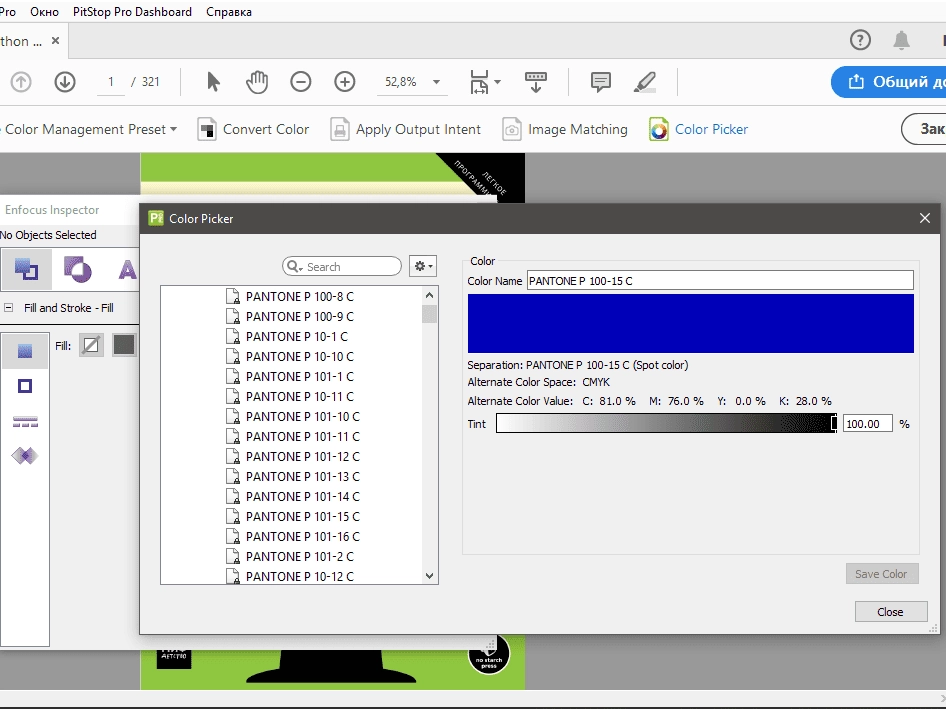Screen dimensions: 946x710
Task: Set Fill to solid color swatch
Action: click(124, 345)
